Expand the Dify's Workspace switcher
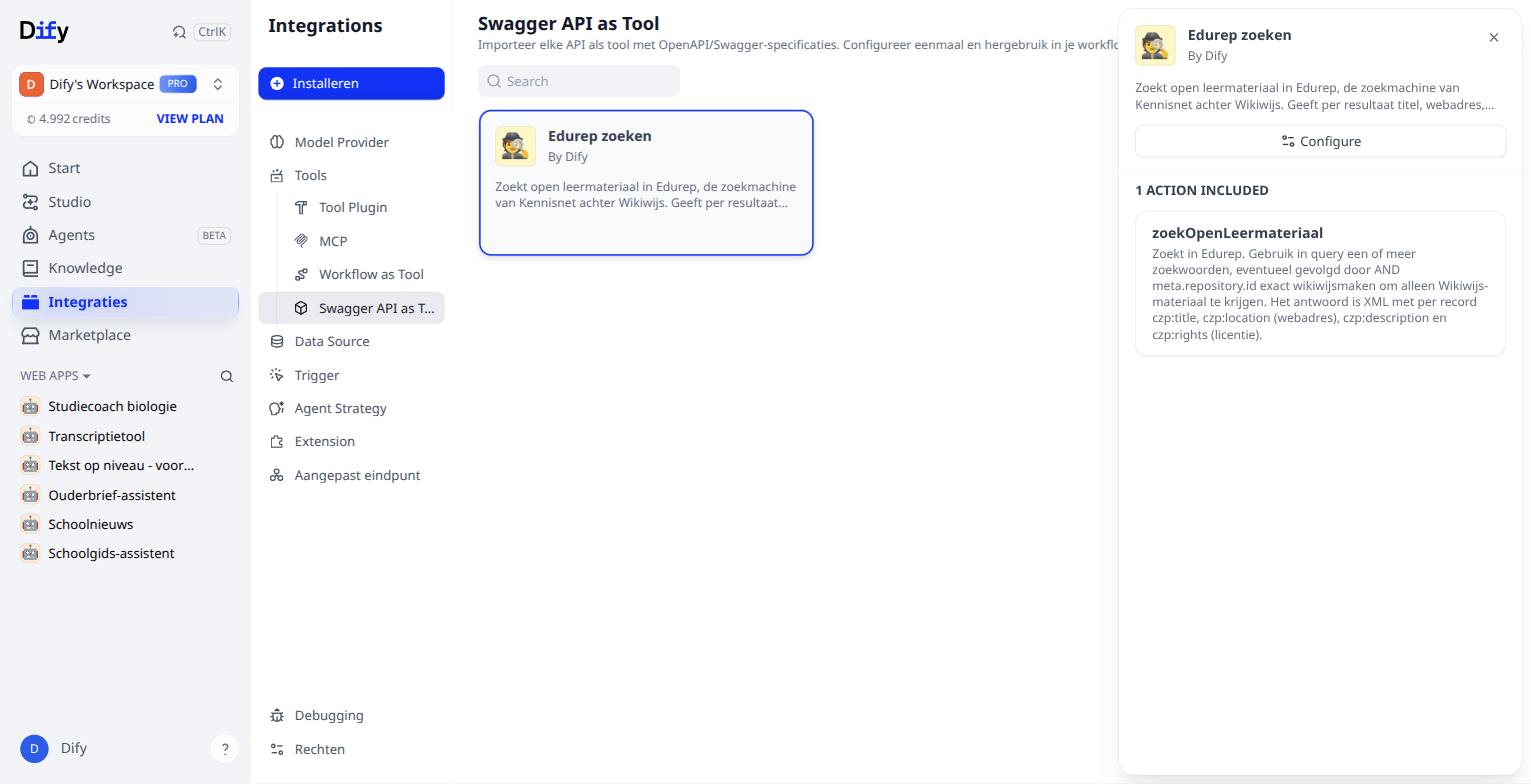This screenshot has width=1531, height=784. point(125,84)
